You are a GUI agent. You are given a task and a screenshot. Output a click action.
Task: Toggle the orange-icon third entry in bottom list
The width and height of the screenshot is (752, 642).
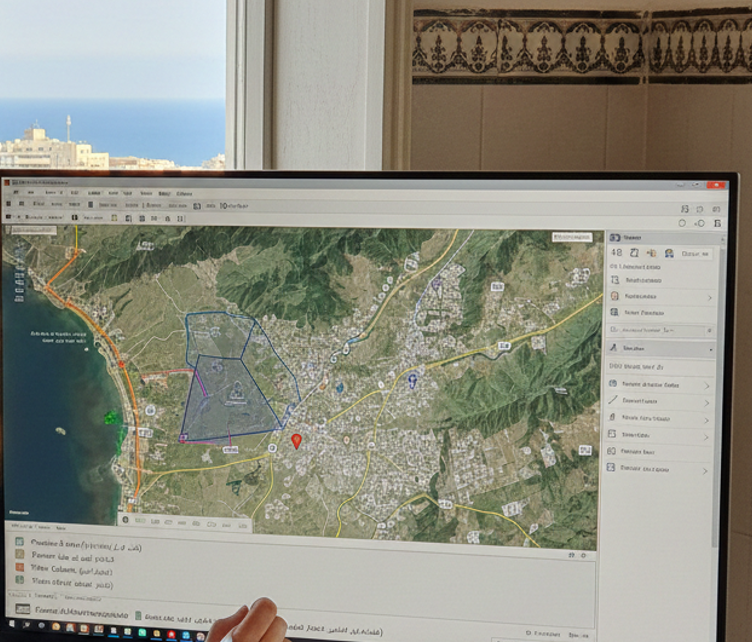tap(19, 567)
